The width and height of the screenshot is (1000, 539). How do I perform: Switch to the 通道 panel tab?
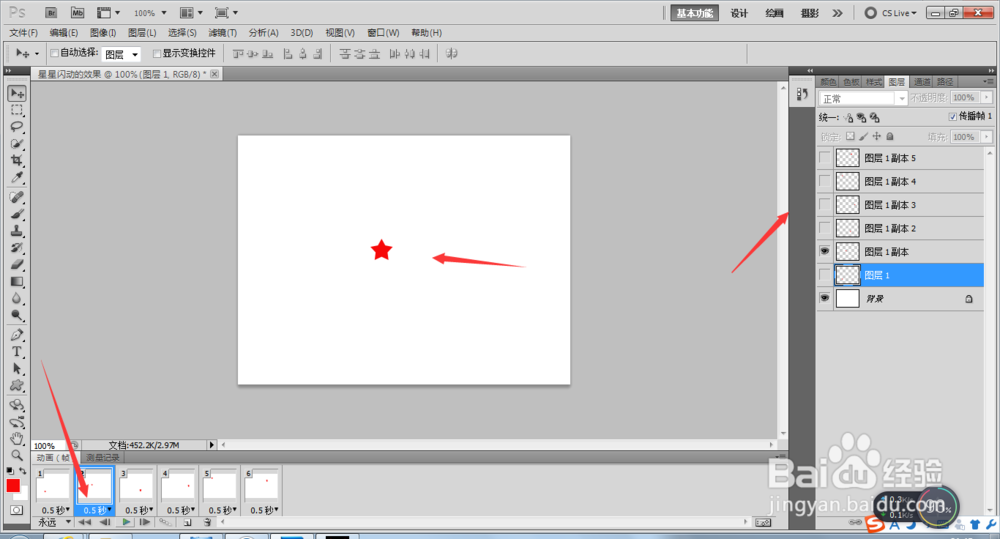[x=922, y=82]
